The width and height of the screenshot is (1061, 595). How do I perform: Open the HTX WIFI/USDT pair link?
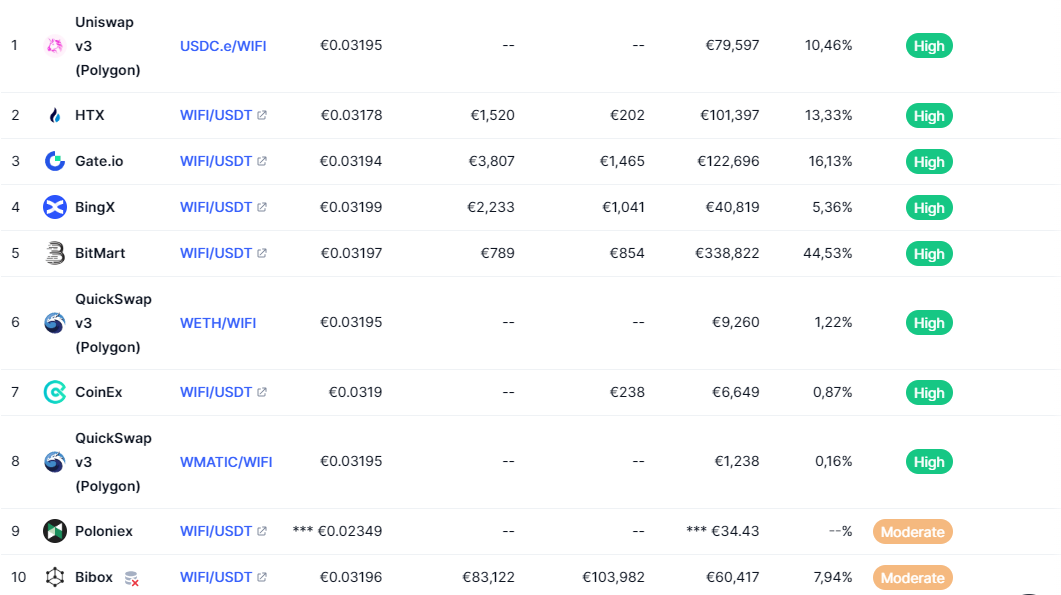[x=216, y=115]
